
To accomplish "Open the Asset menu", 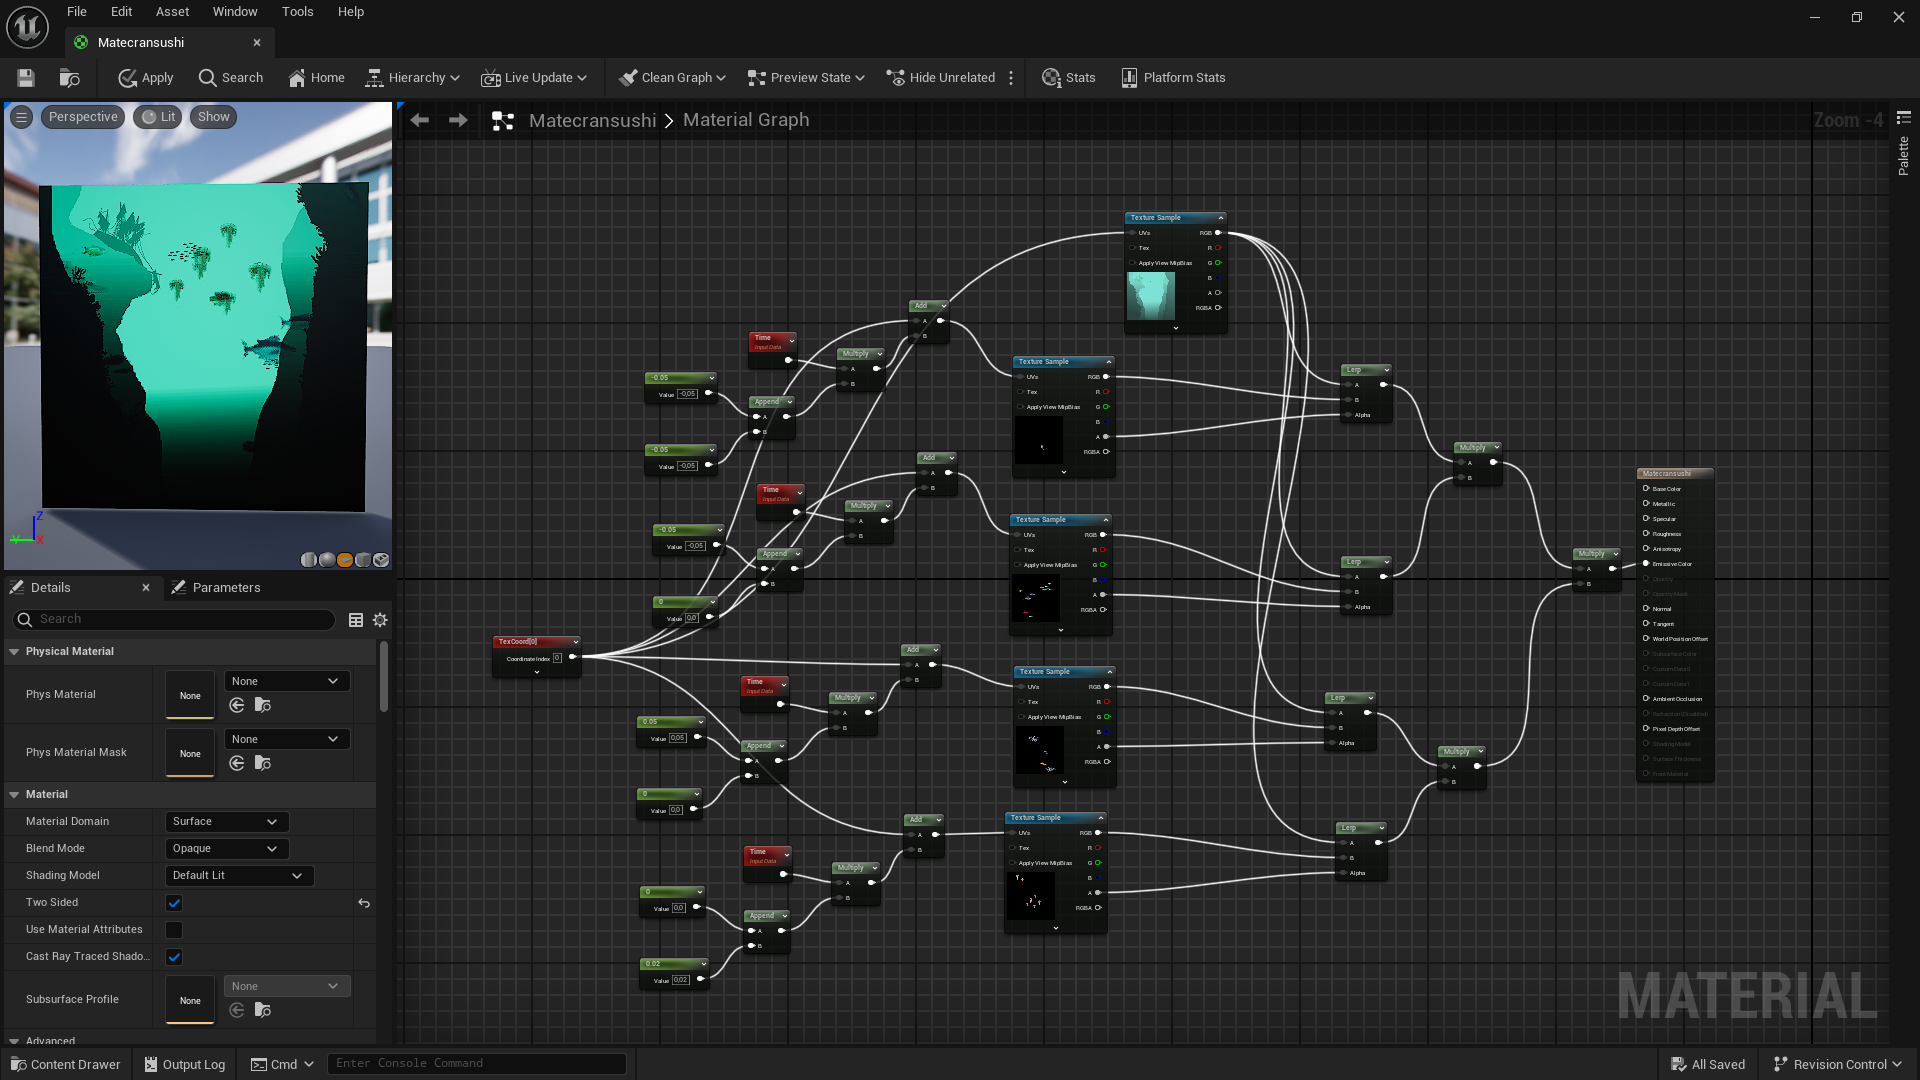I will pyautogui.click(x=172, y=12).
